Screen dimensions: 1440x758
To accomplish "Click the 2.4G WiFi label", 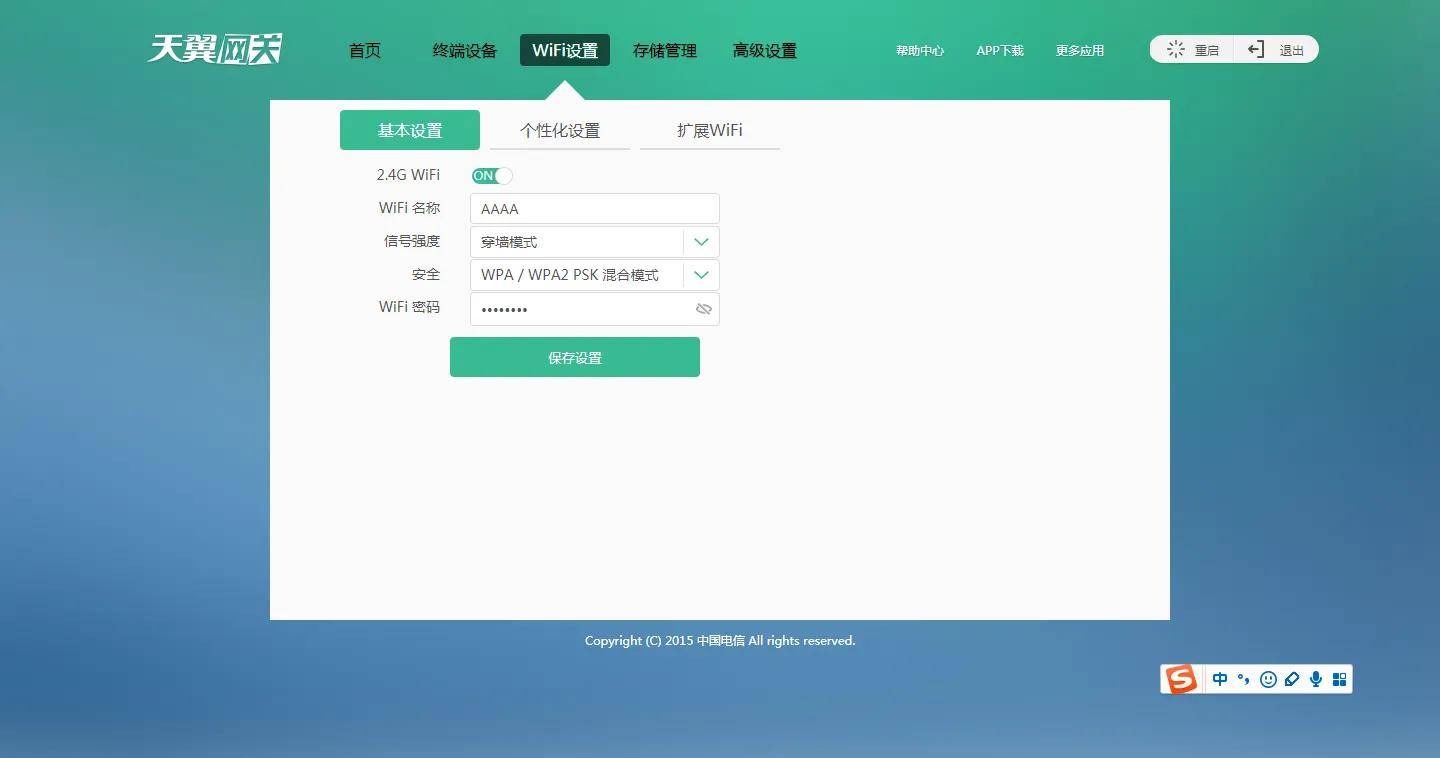I will pyautogui.click(x=408, y=175).
